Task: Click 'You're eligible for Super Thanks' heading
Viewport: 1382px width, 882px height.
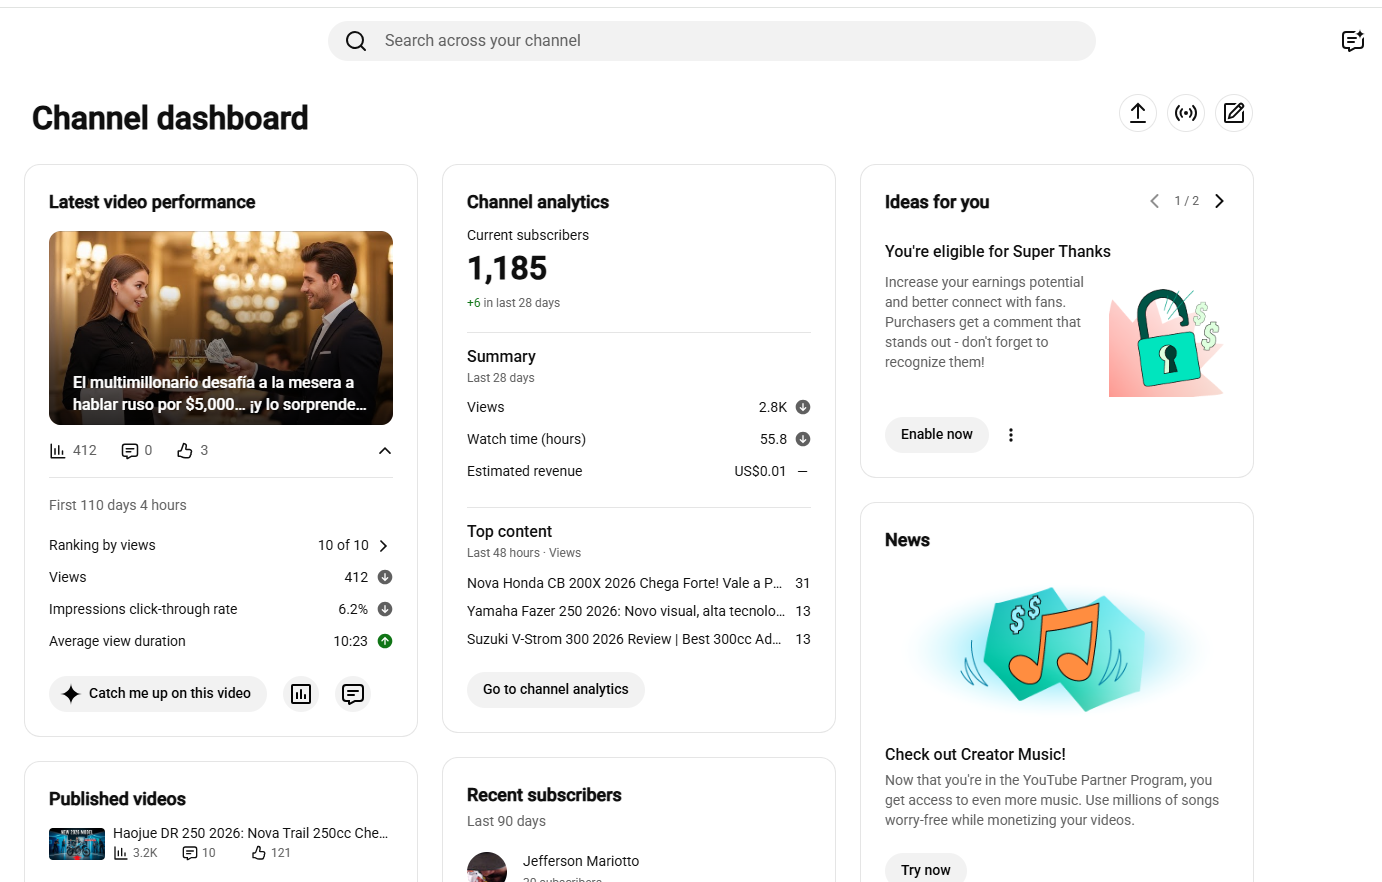Action: click(998, 251)
